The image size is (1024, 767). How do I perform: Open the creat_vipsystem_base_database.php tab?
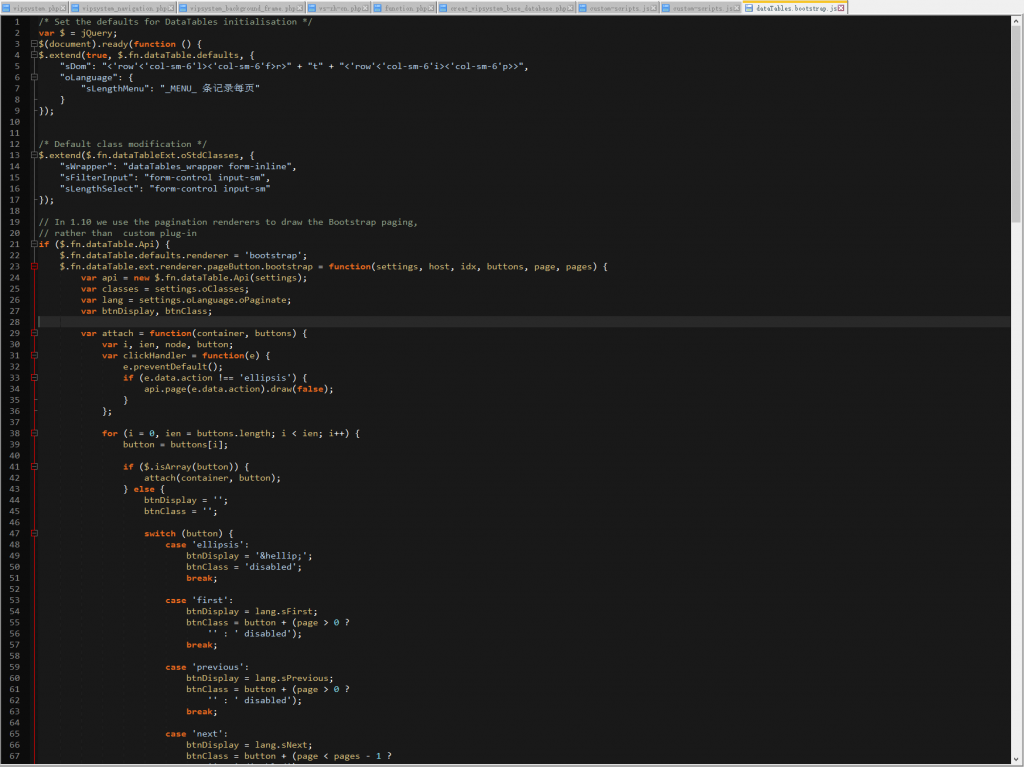[x=507, y=8]
